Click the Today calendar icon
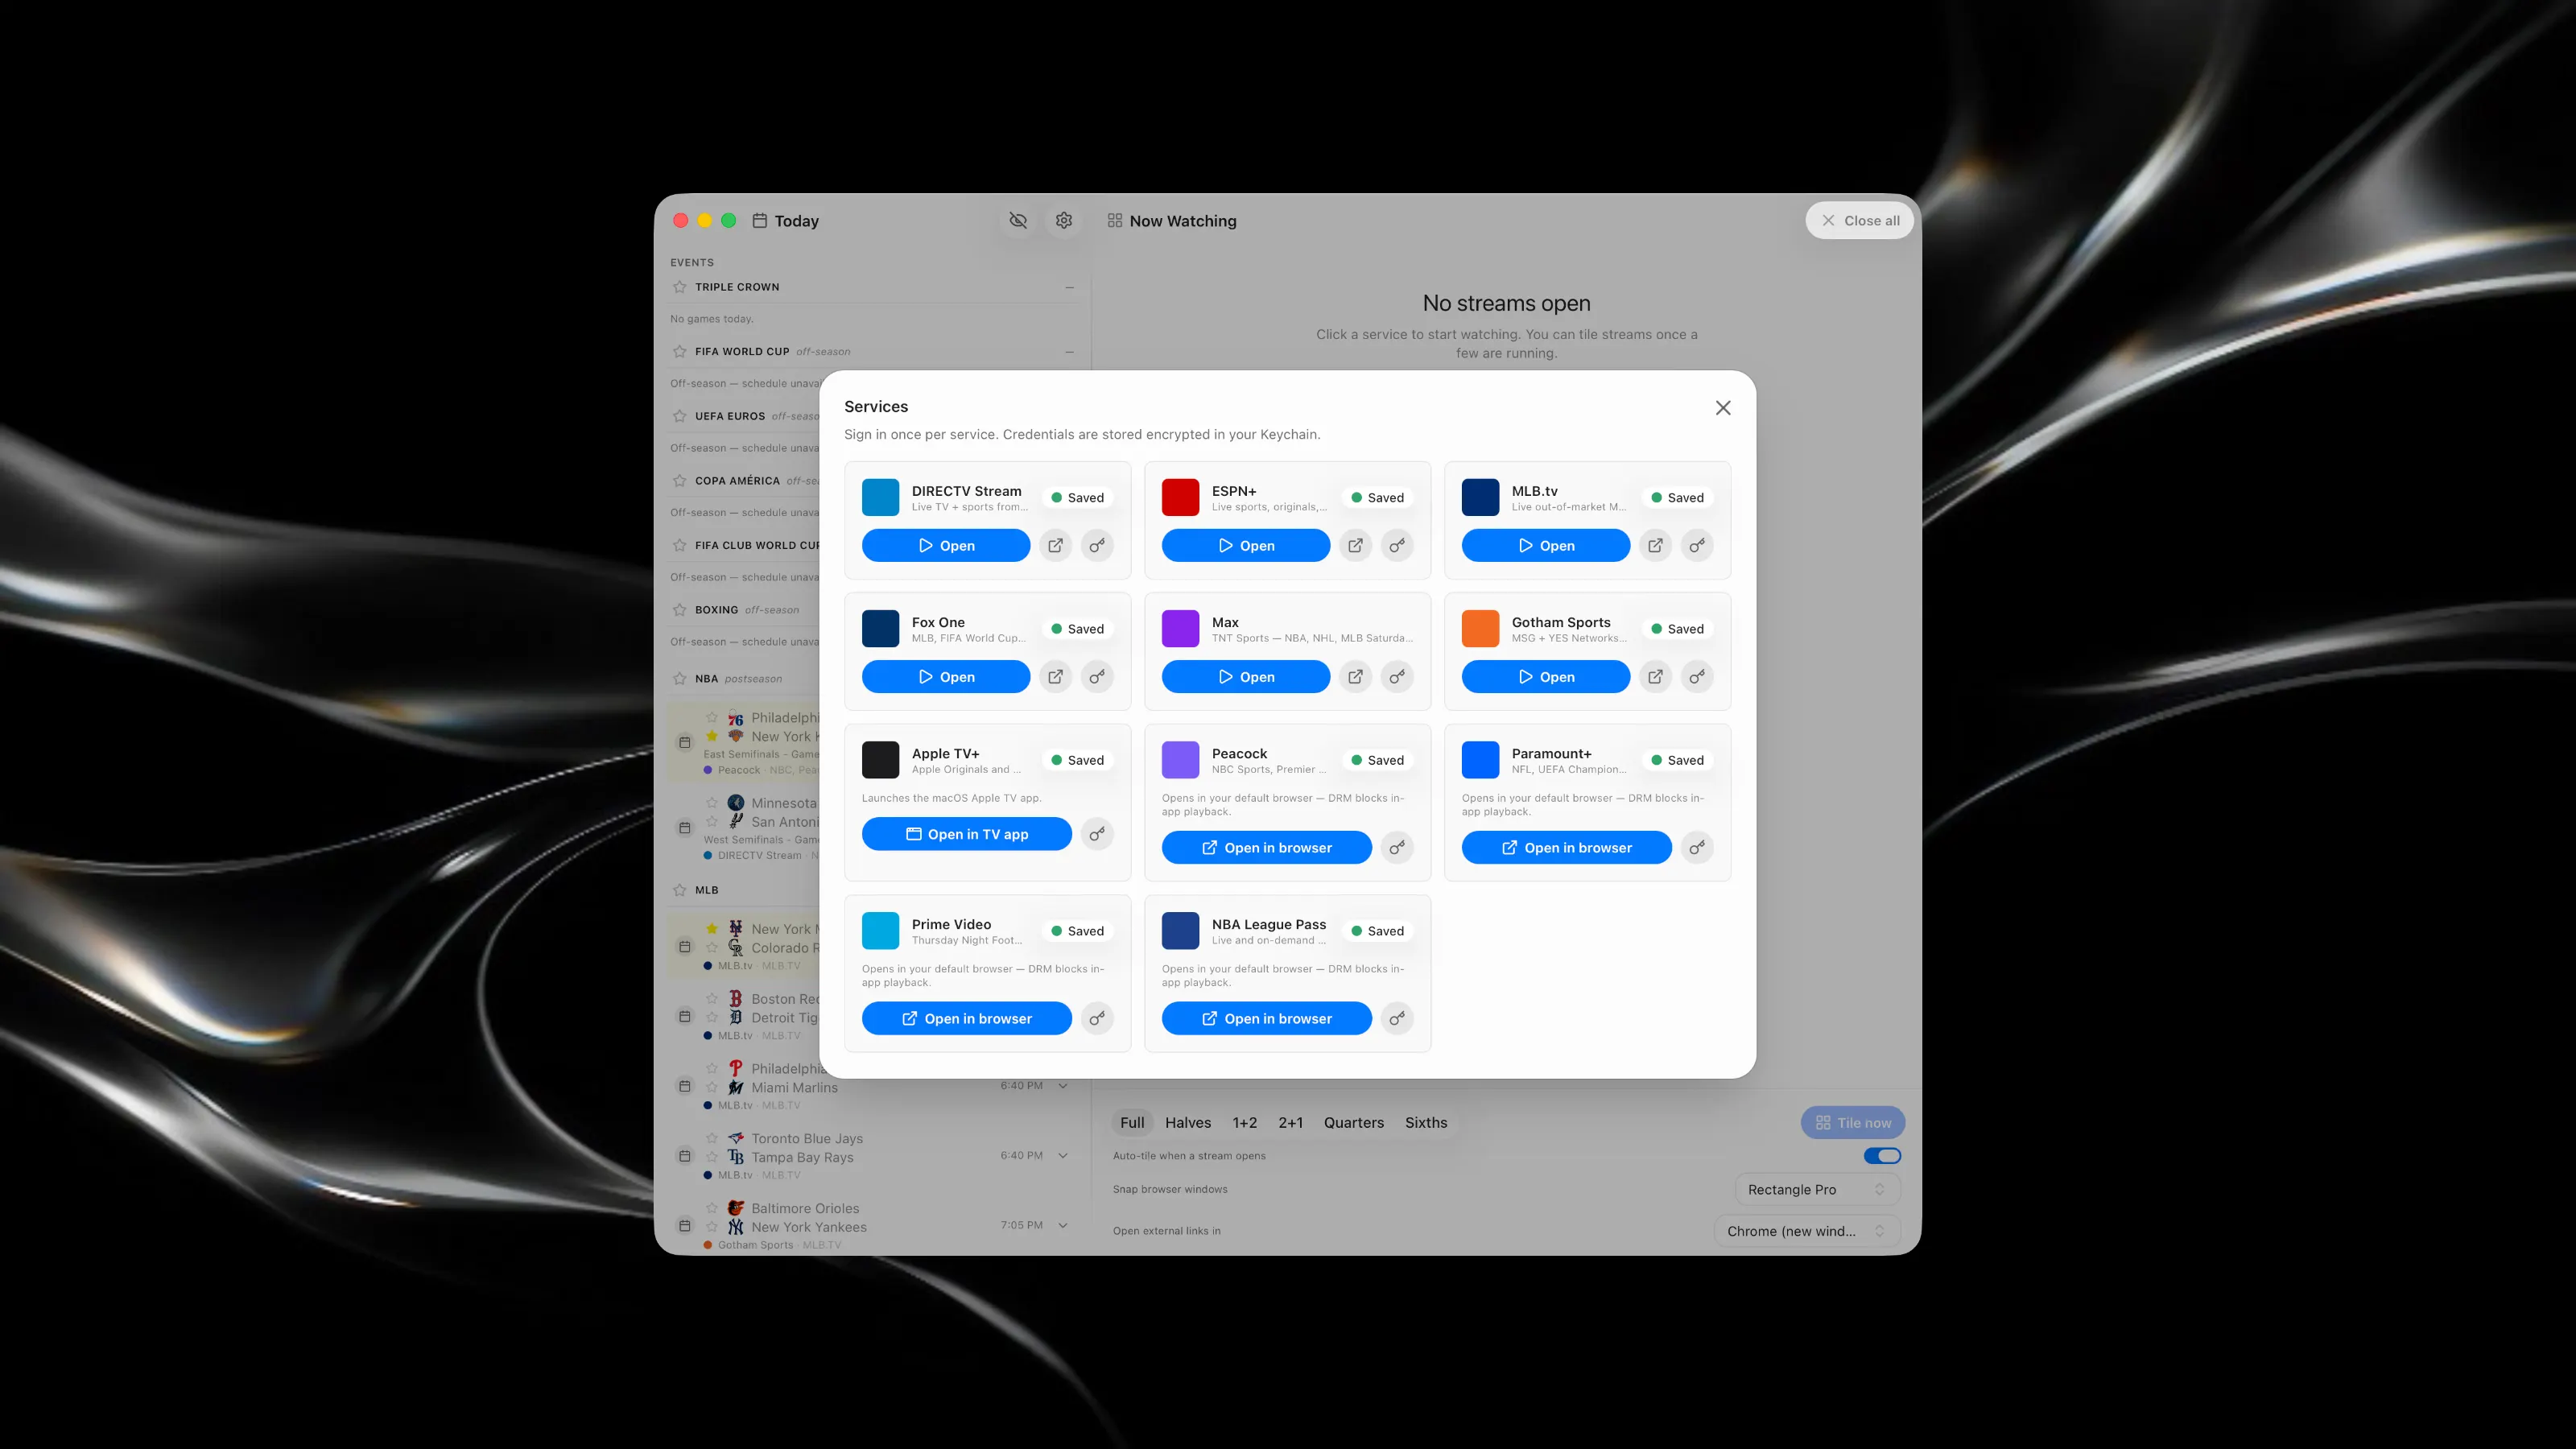Viewport: 2576px width, 1449px height. tap(760, 220)
